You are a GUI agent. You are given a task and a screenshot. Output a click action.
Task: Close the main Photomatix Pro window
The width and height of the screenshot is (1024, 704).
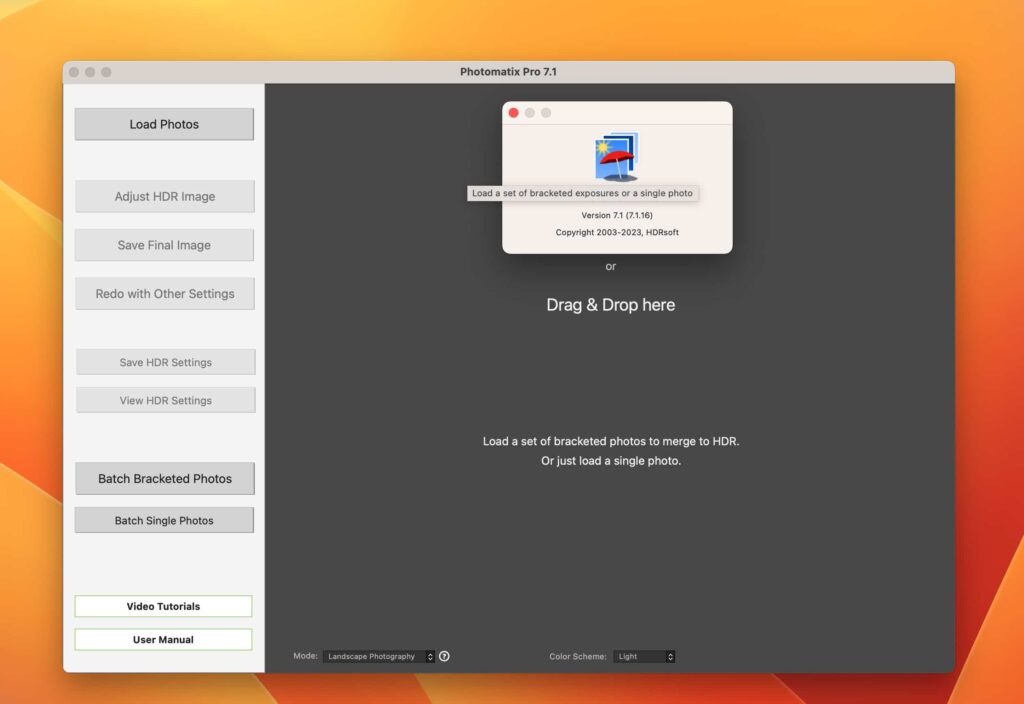[74, 72]
